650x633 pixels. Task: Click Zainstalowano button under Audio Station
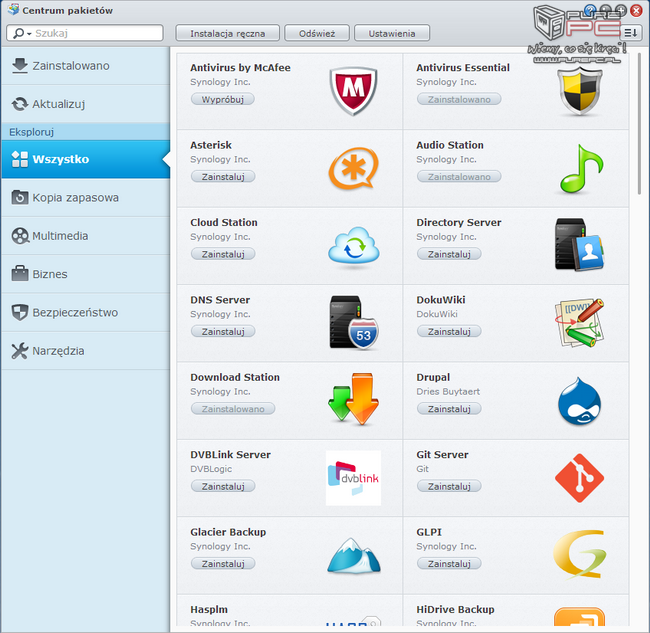(459, 177)
